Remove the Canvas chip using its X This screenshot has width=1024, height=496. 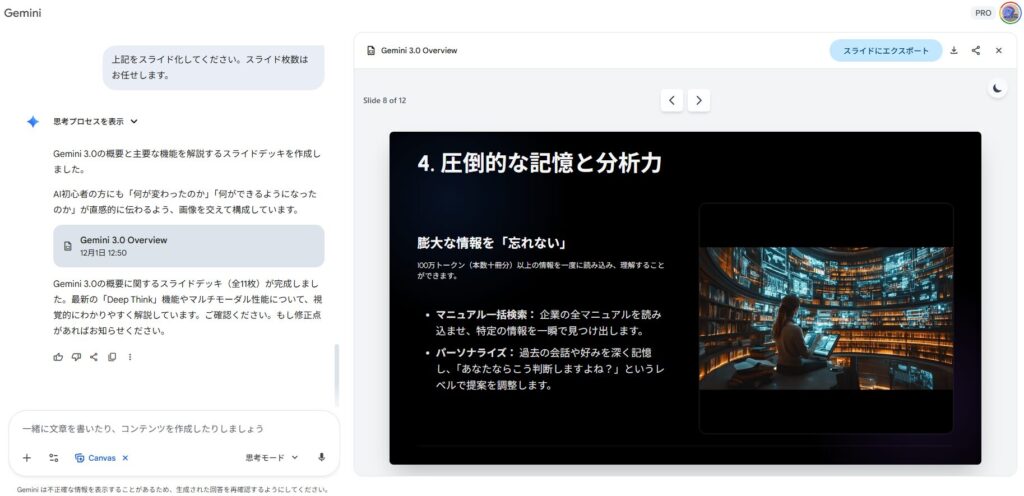[125, 458]
